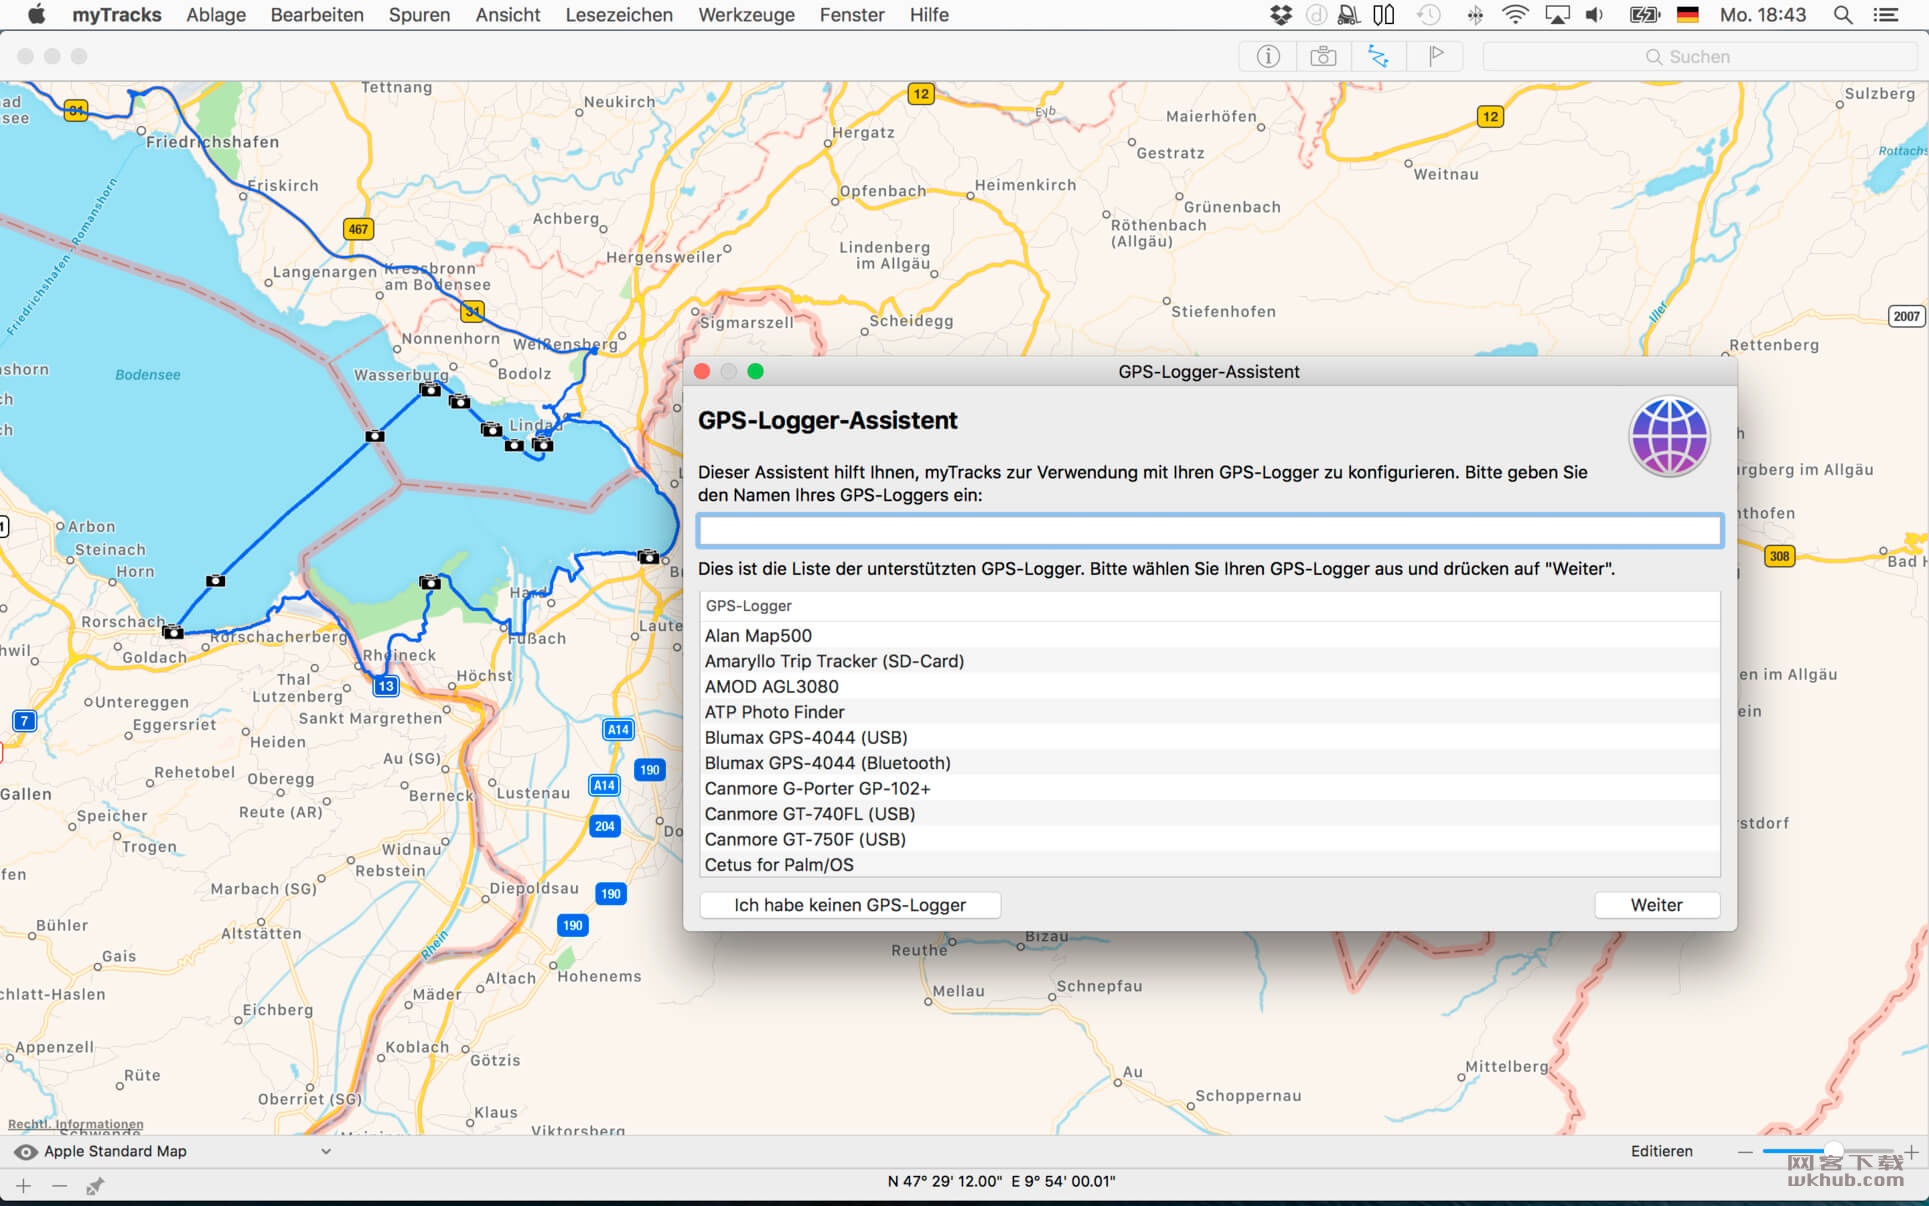Viewport: 1929px width, 1206px height.
Task: Click the add plus button bottom left
Action: pos(24,1186)
